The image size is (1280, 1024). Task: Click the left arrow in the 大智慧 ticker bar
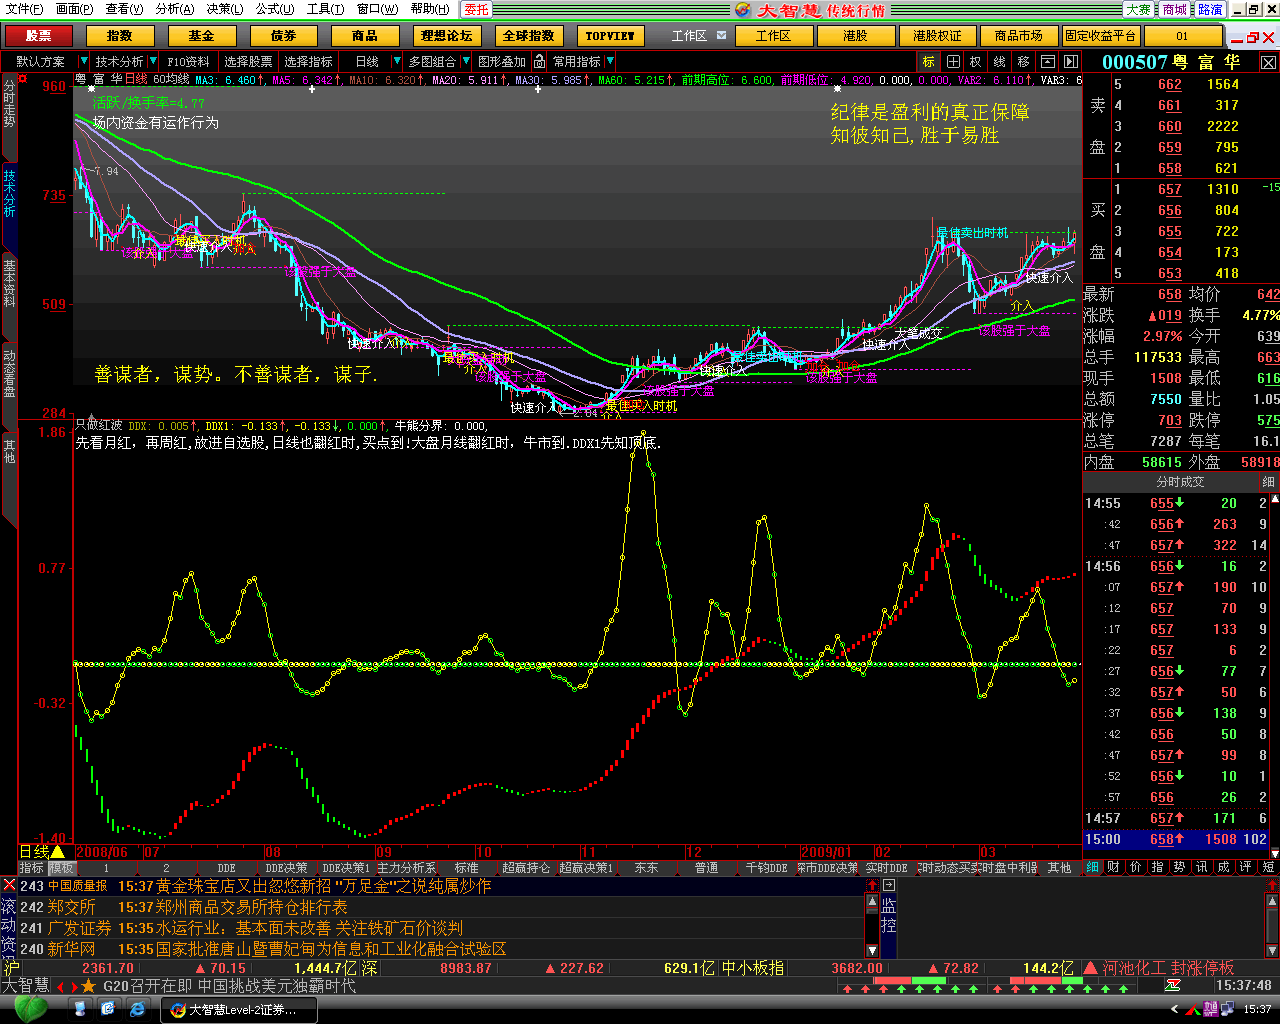point(61,987)
